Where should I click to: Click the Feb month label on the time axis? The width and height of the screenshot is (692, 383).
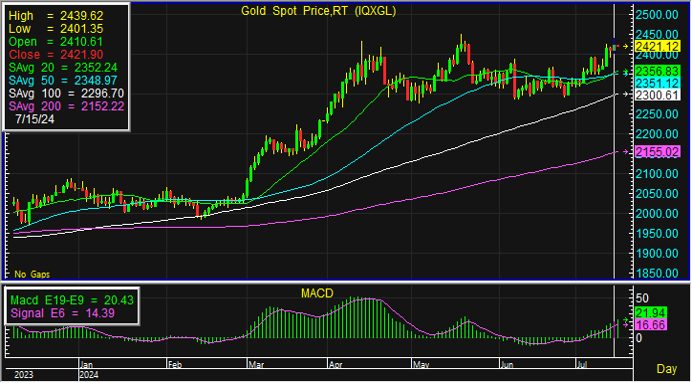tap(176, 364)
